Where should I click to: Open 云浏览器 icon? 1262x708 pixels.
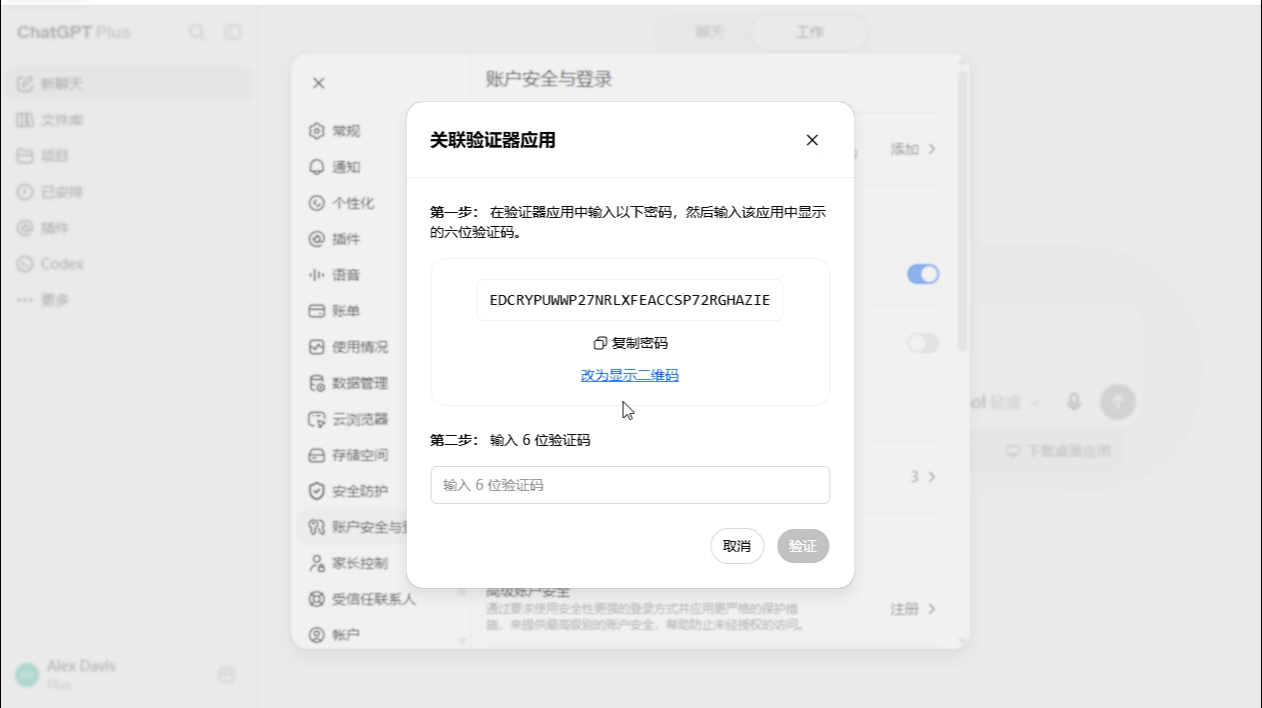[x=317, y=419]
